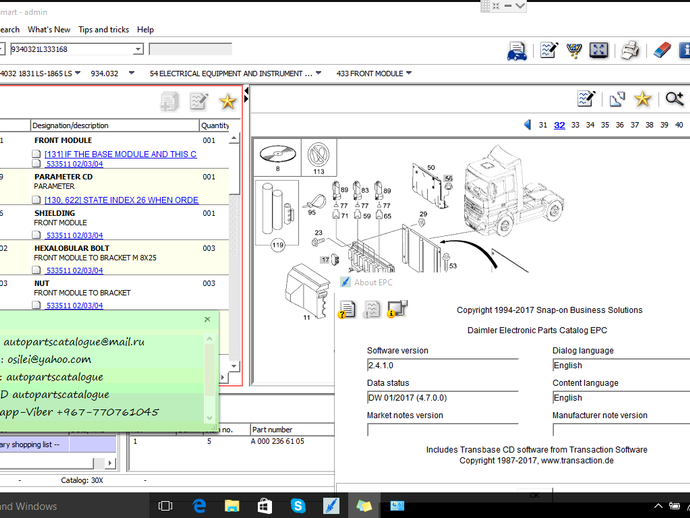Launch Edge browser from taskbar

tap(199, 506)
